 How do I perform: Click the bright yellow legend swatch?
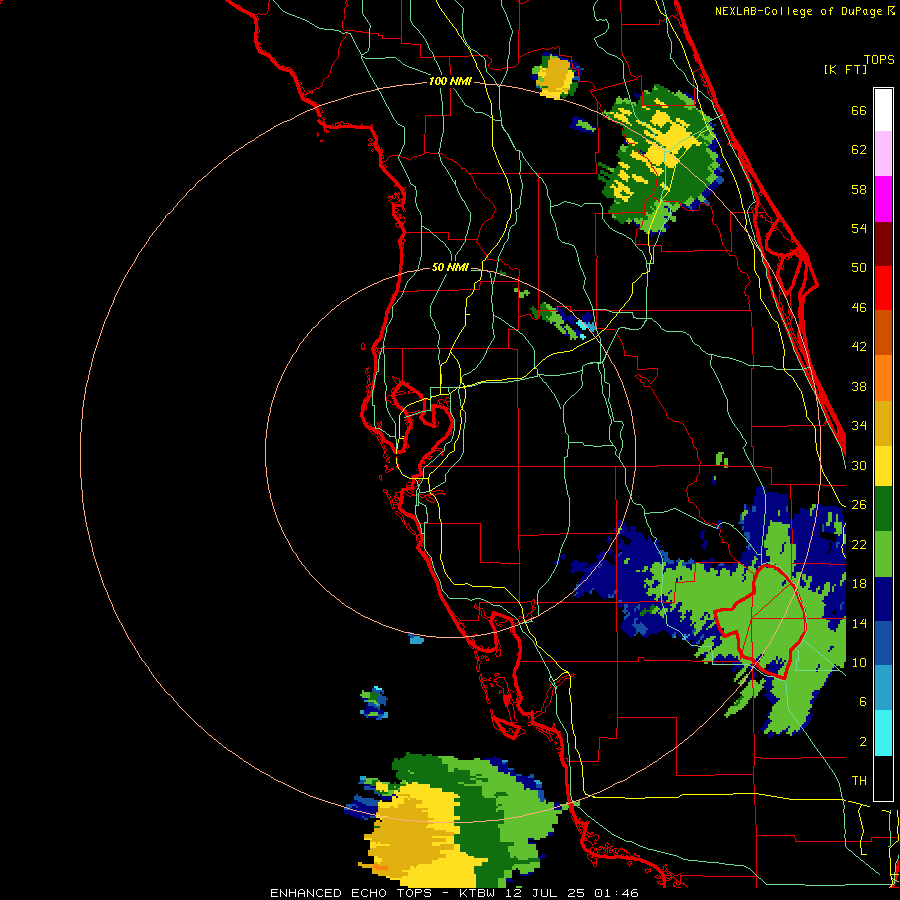click(883, 466)
